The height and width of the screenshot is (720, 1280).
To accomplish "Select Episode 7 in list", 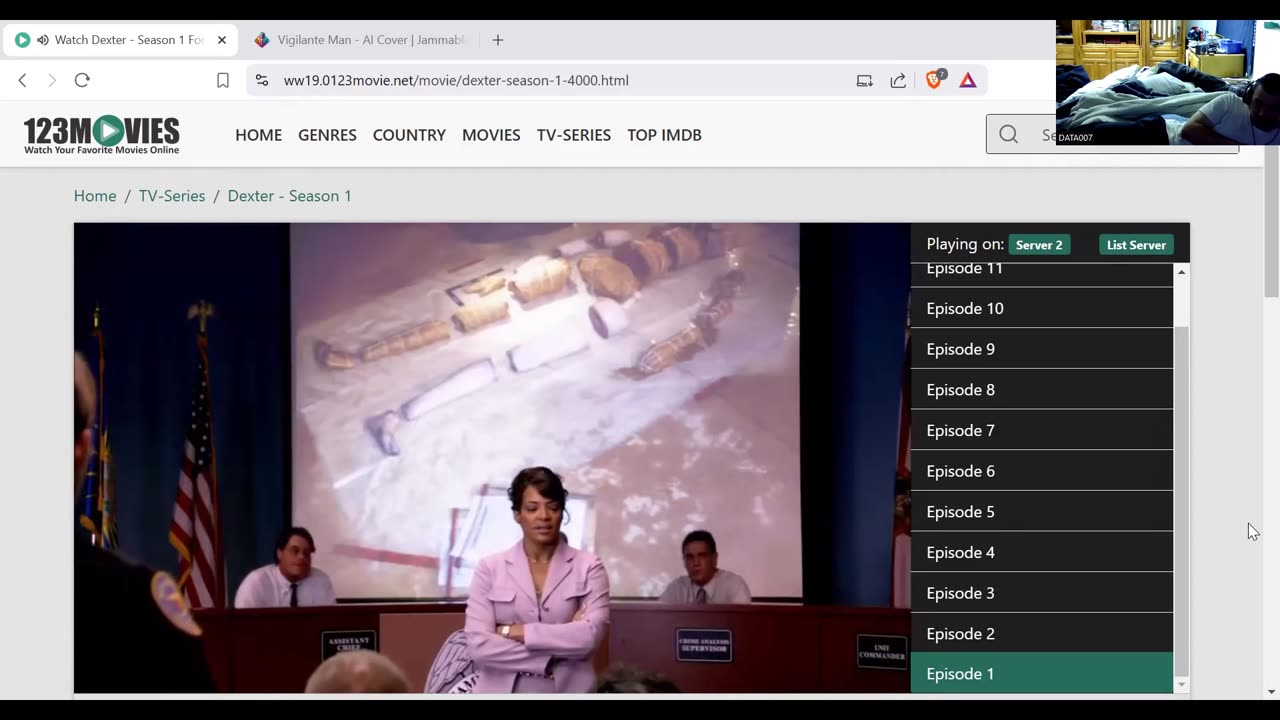I will [x=1041, y=430].
